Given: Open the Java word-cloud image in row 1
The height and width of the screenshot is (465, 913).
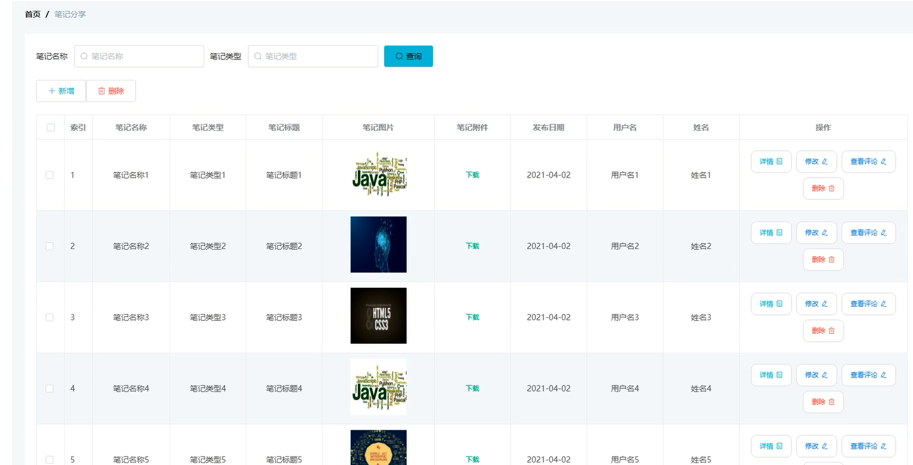Looking at the screenshot, I should point(378,173).
